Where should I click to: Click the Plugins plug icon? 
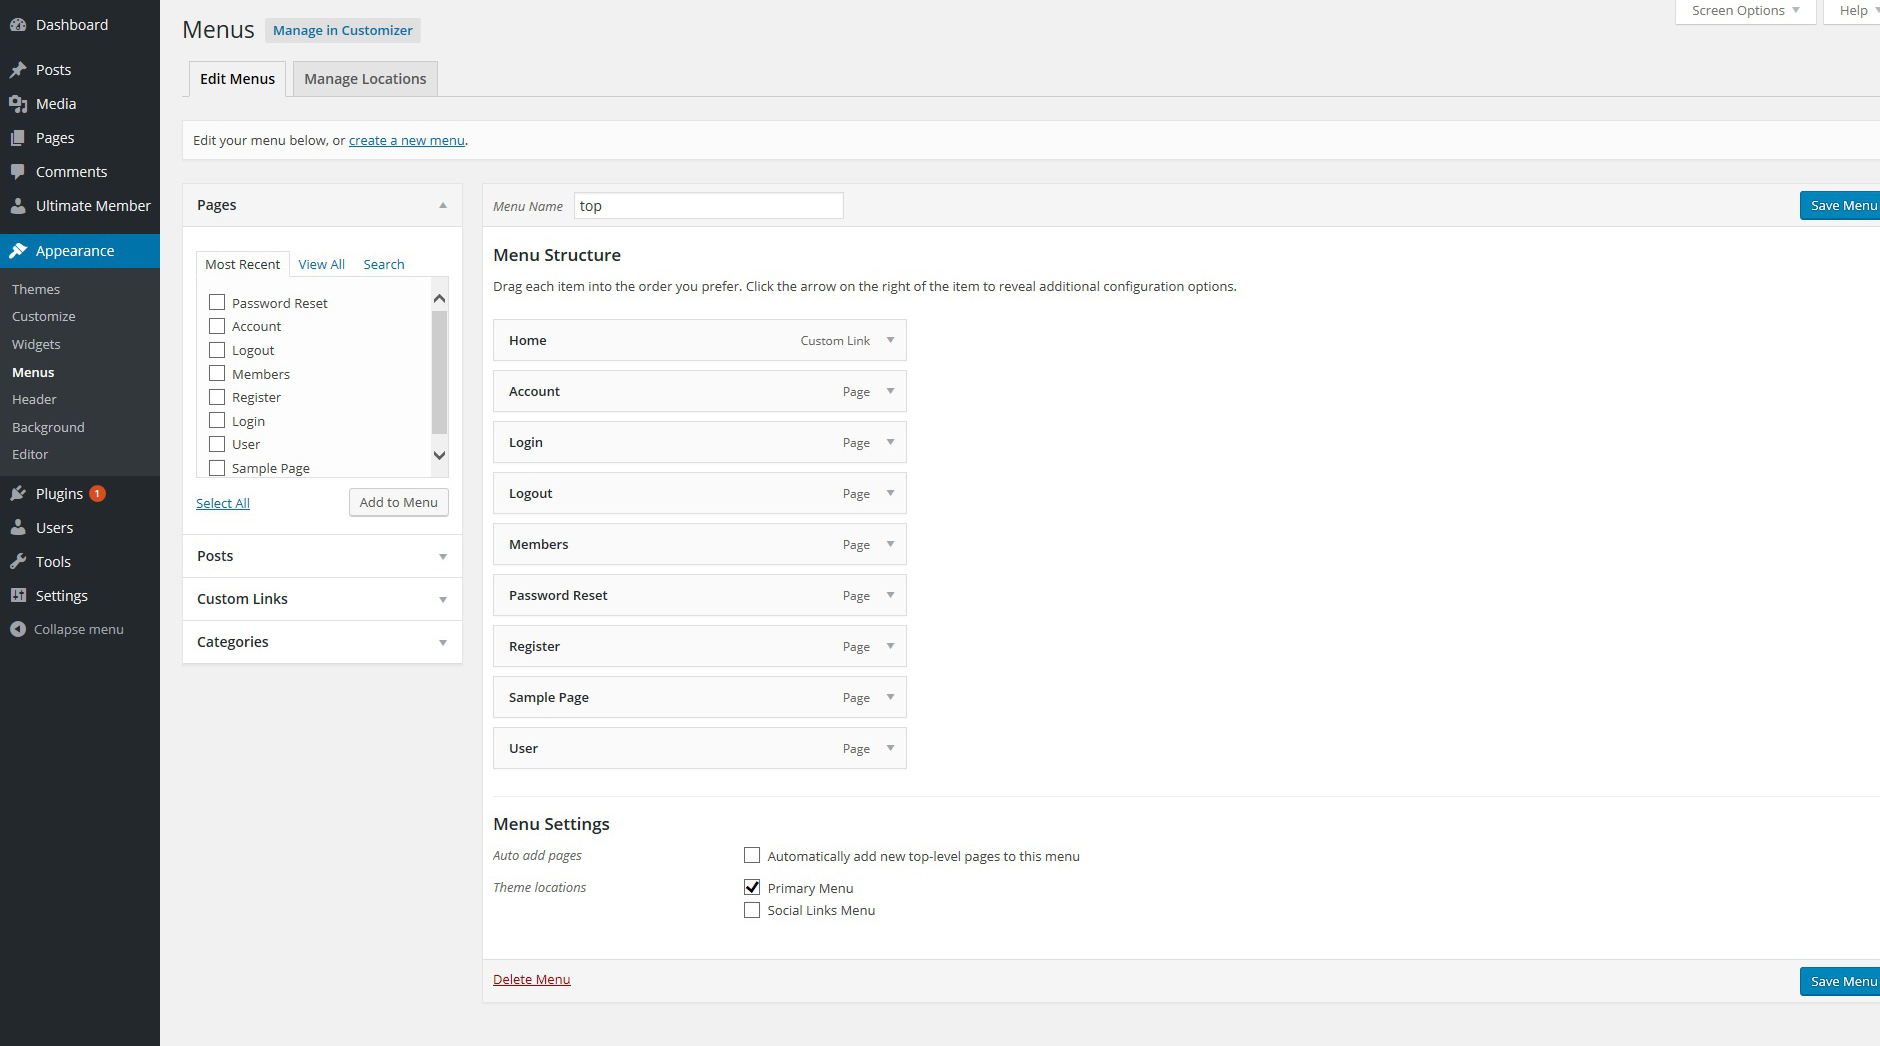pos(18,494)
